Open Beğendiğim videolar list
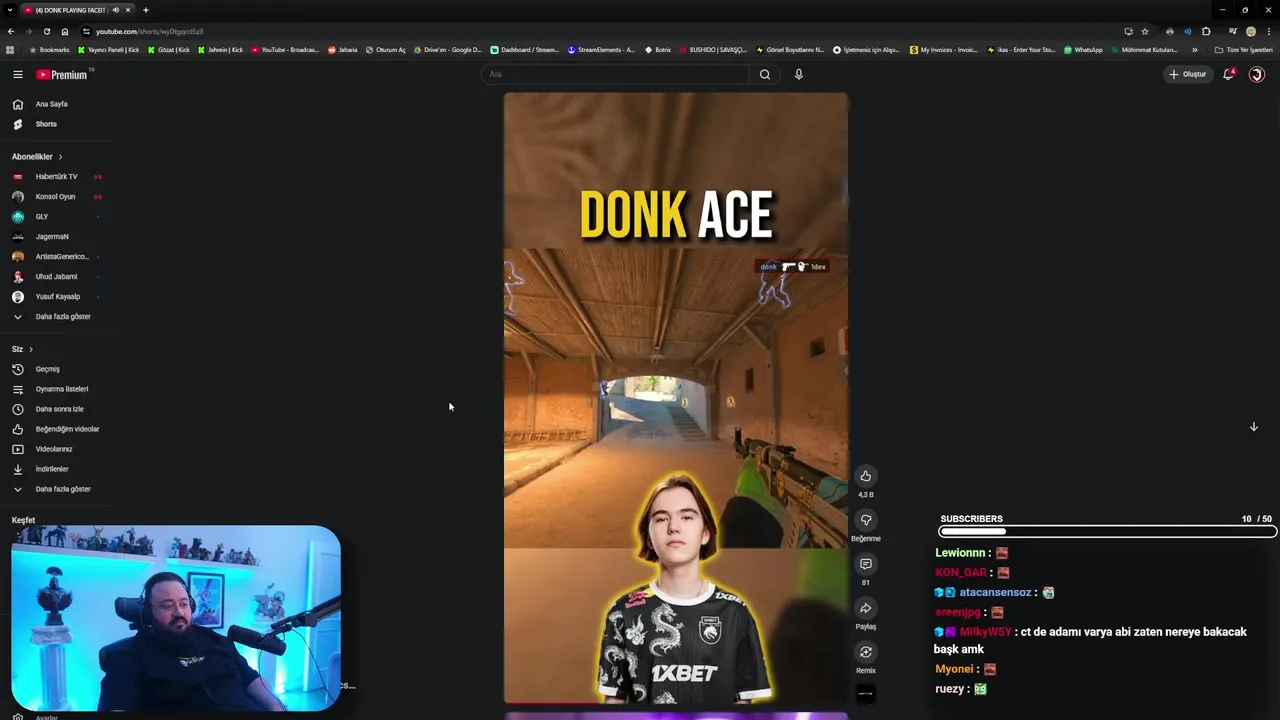 (x=67, y=429)
